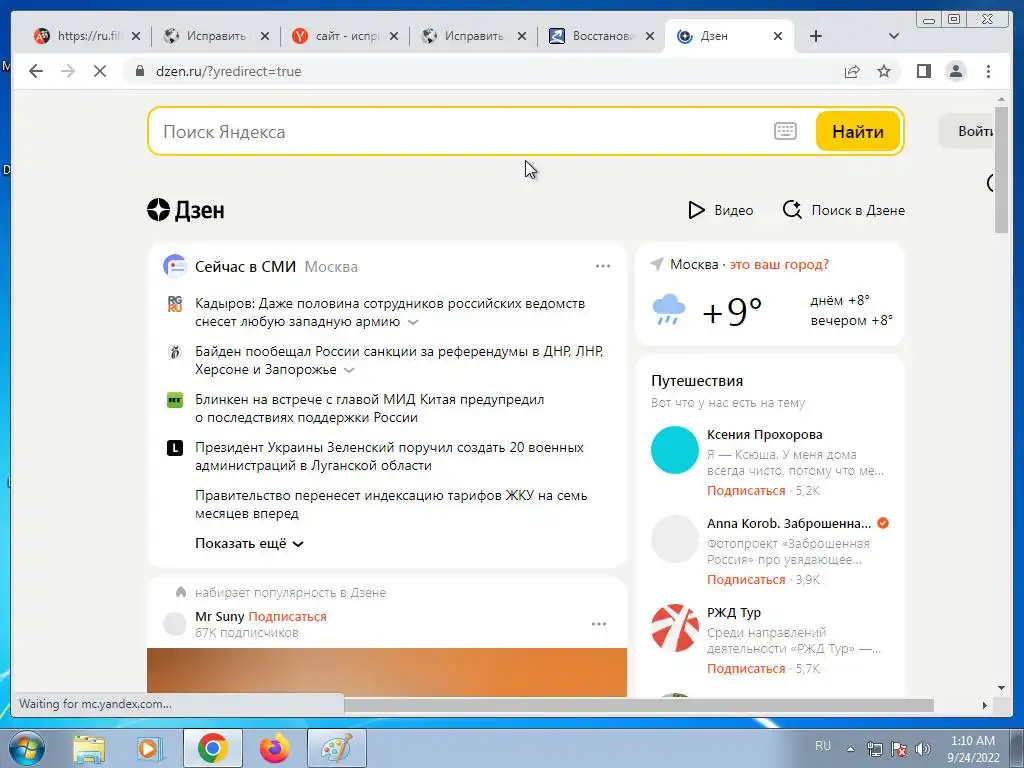This screenshot has width=1024, height=768.
Task: Open Firefox from the taskbar
Action: [x=274, y=748]
